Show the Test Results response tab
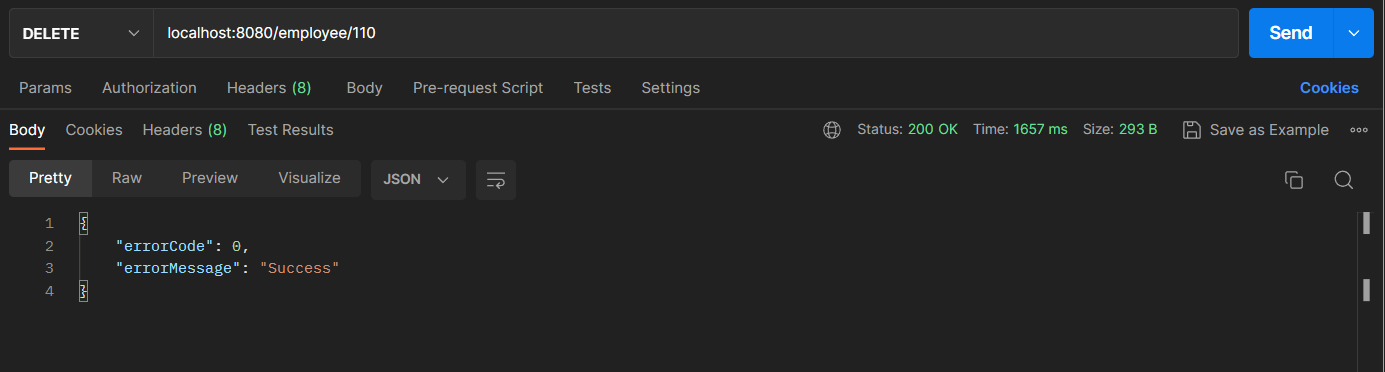 coord(291,130)
